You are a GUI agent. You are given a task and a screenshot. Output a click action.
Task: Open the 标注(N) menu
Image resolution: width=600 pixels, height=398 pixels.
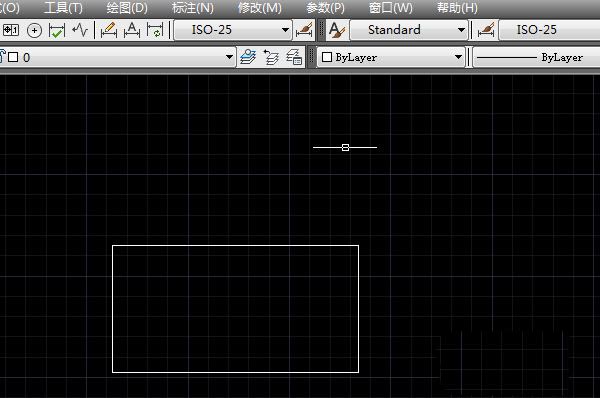[x=192, y=8]
